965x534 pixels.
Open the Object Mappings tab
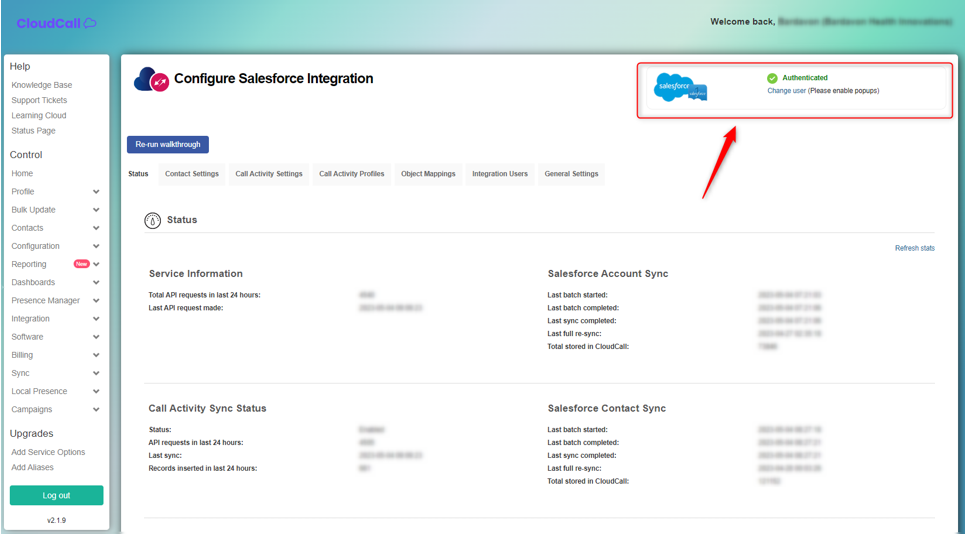[428, 174]
